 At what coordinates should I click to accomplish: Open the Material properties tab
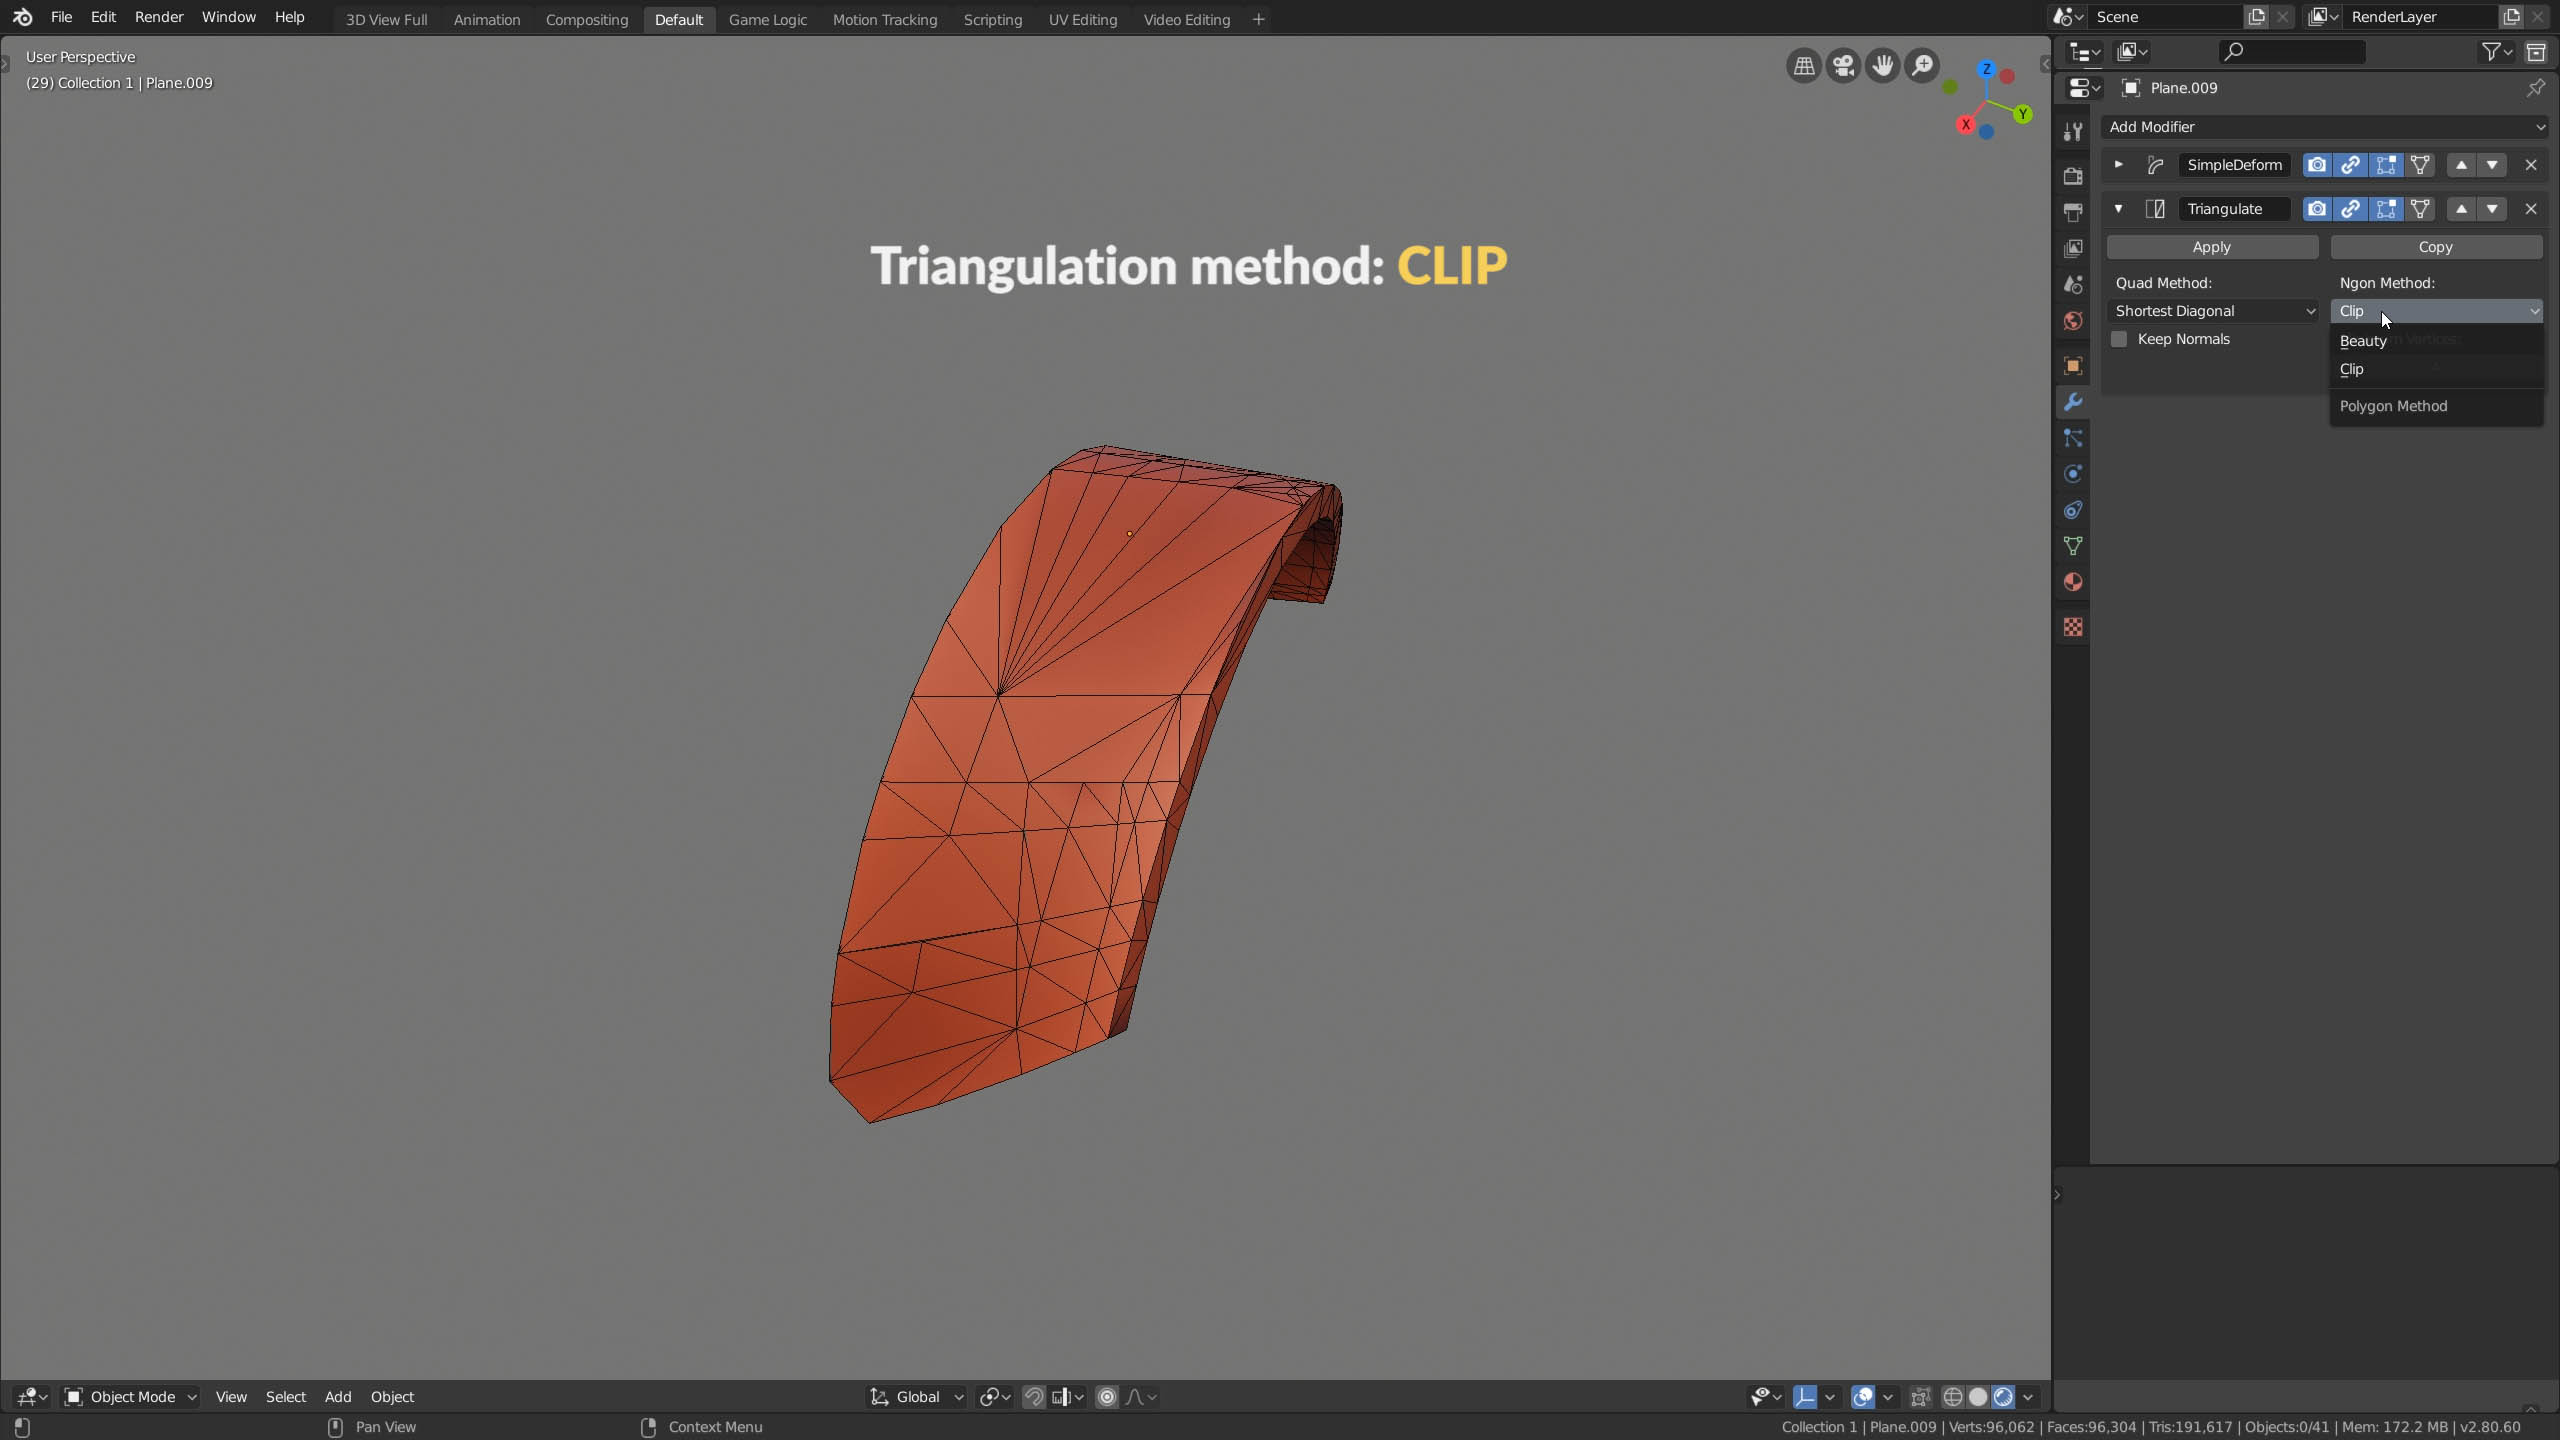click(2073, 582)
